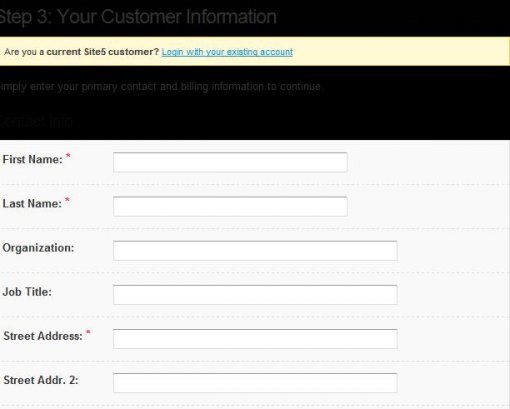This screenshot has width=510, height=409.
Task: Click the 'Street Addr. 2:' label
Action: (41, 380)
